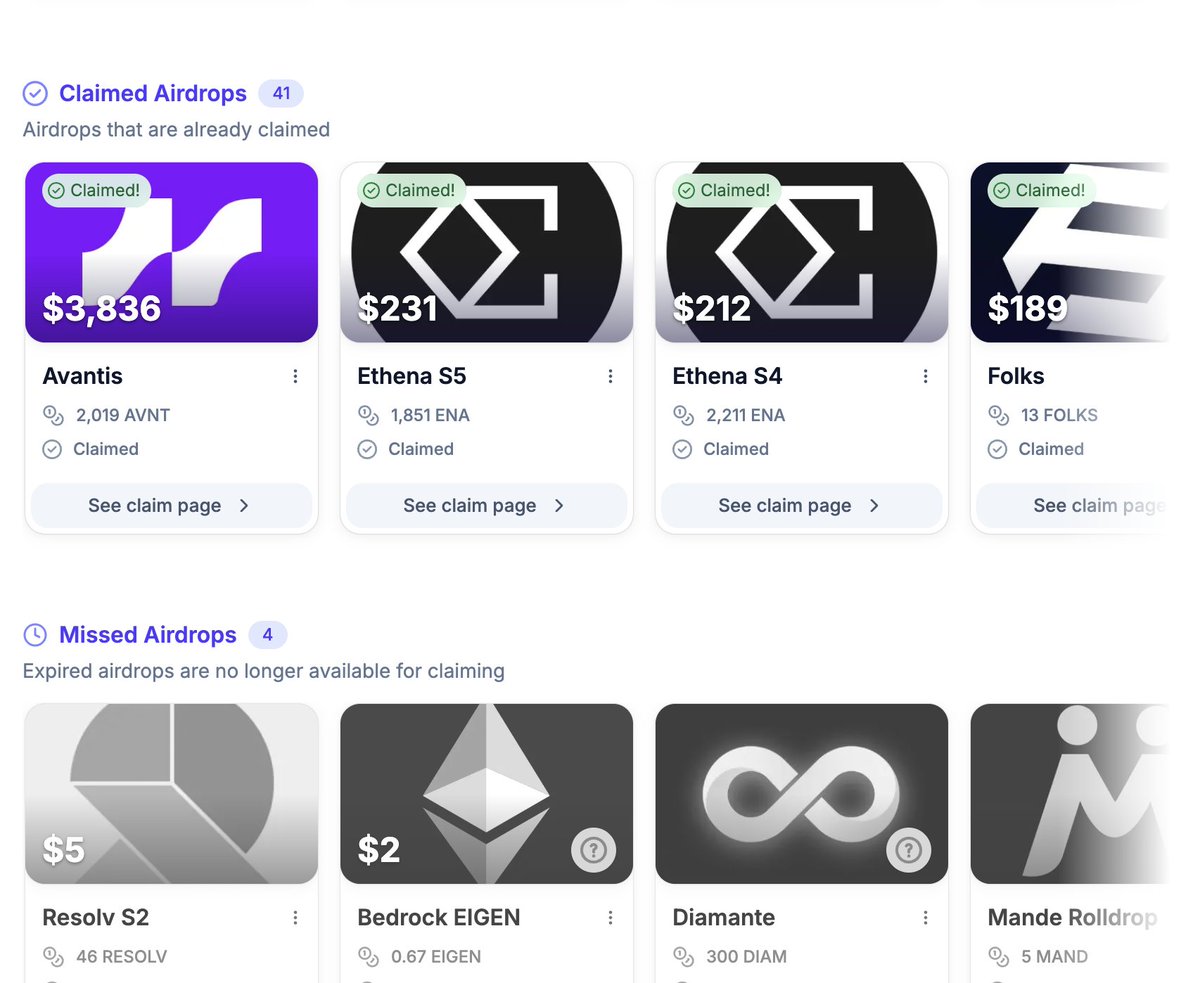The image size is (1200, 983).
Task: Click the Claimed status check under Folks
Action: (x=997, y=449)
